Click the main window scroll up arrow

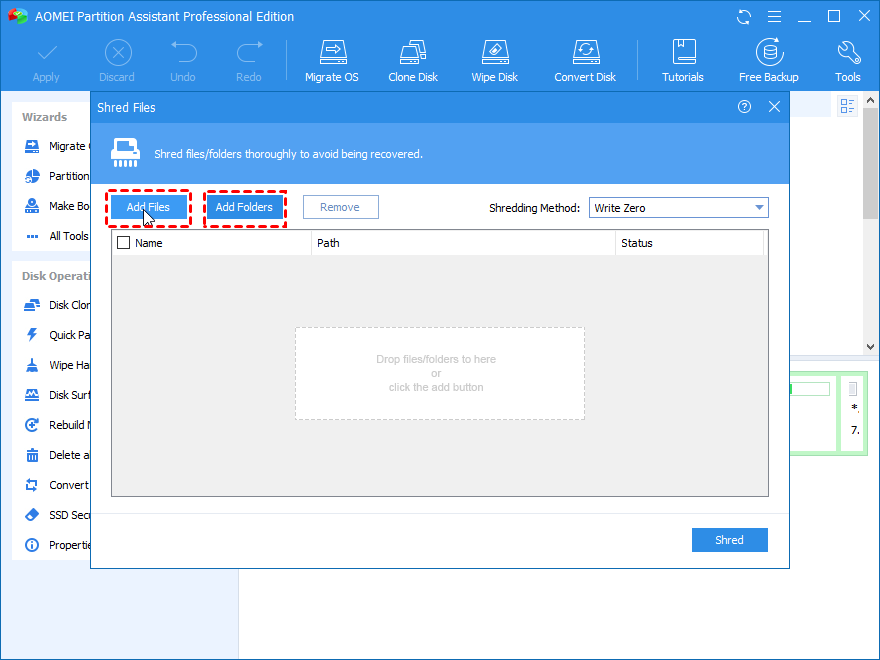[870, 100]
